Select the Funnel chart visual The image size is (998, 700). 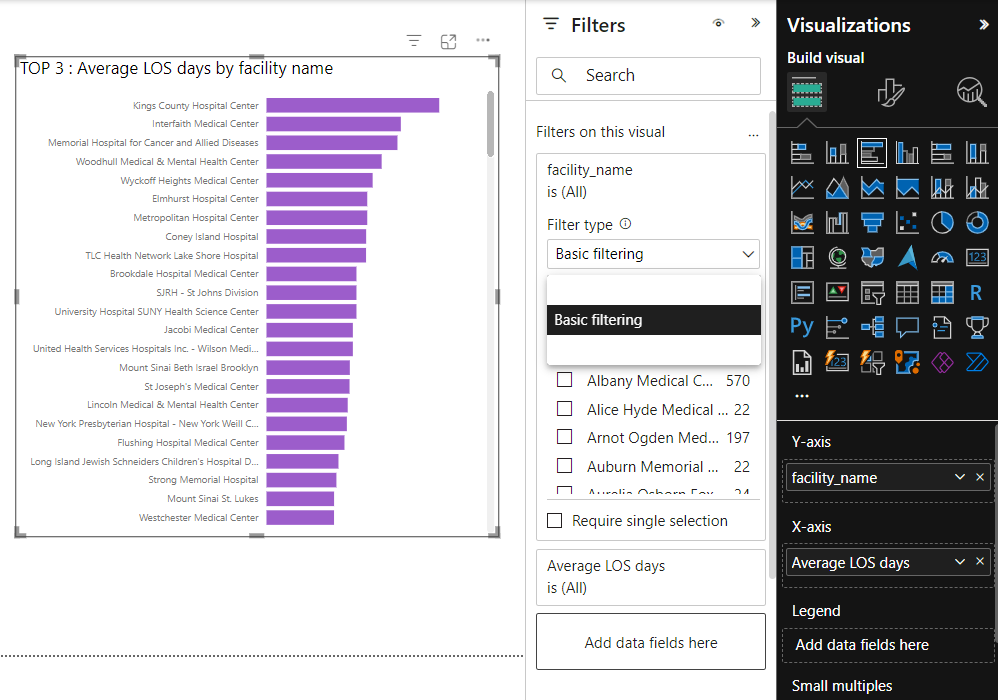tap(872, 223)
